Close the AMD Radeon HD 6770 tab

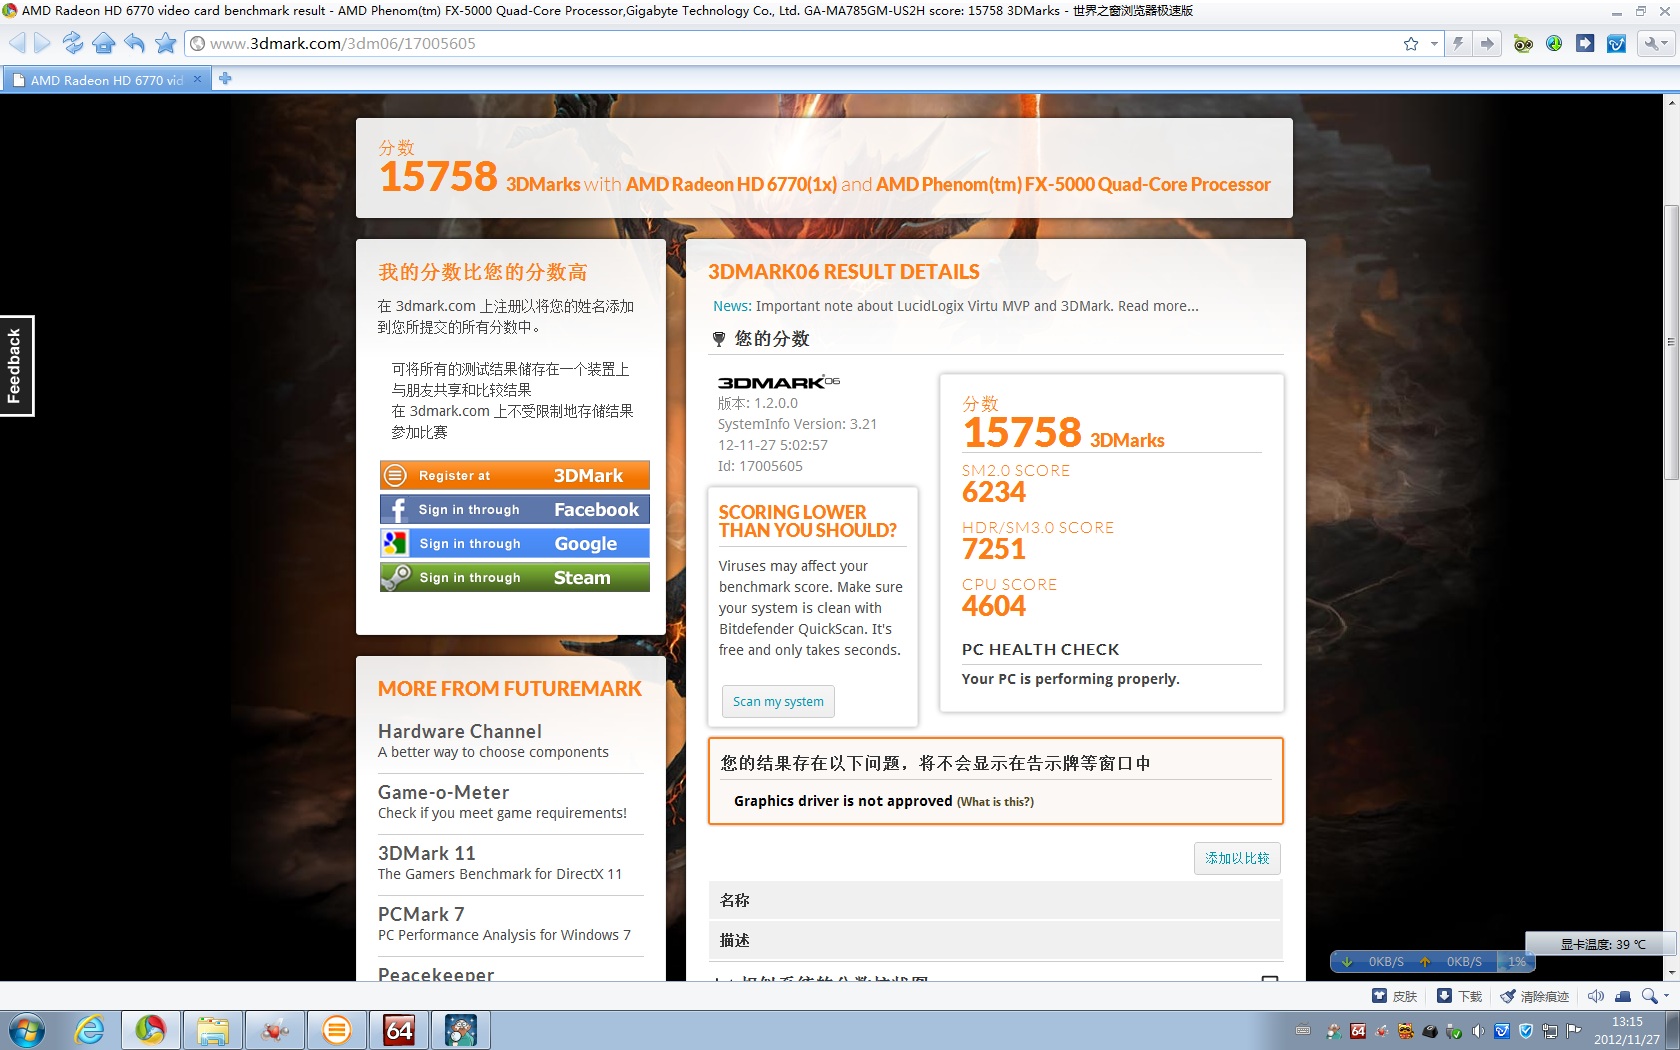click(x=197, y=79)
